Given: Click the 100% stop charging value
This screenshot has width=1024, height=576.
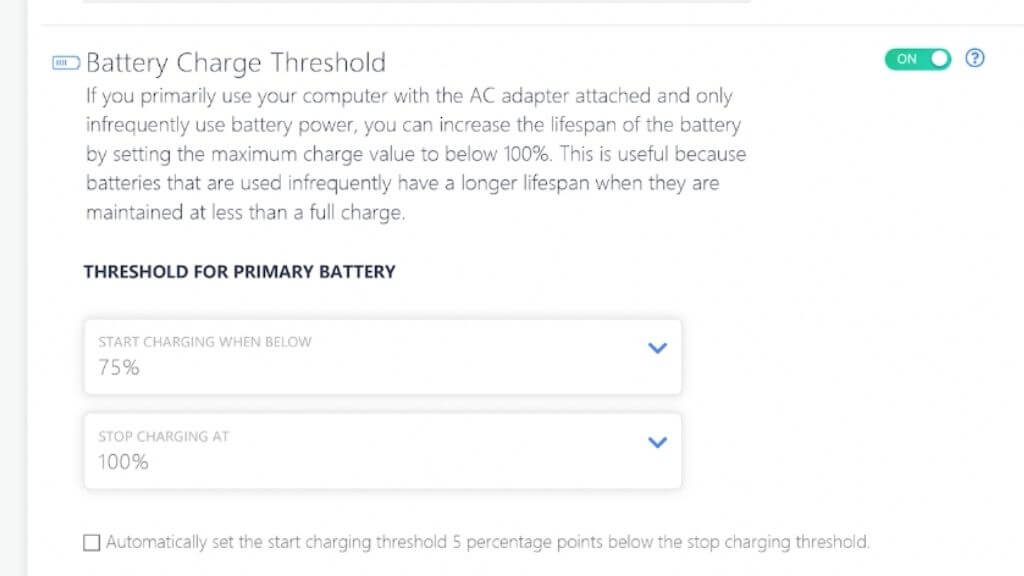Looking at the screenshot, I should 123,462.
